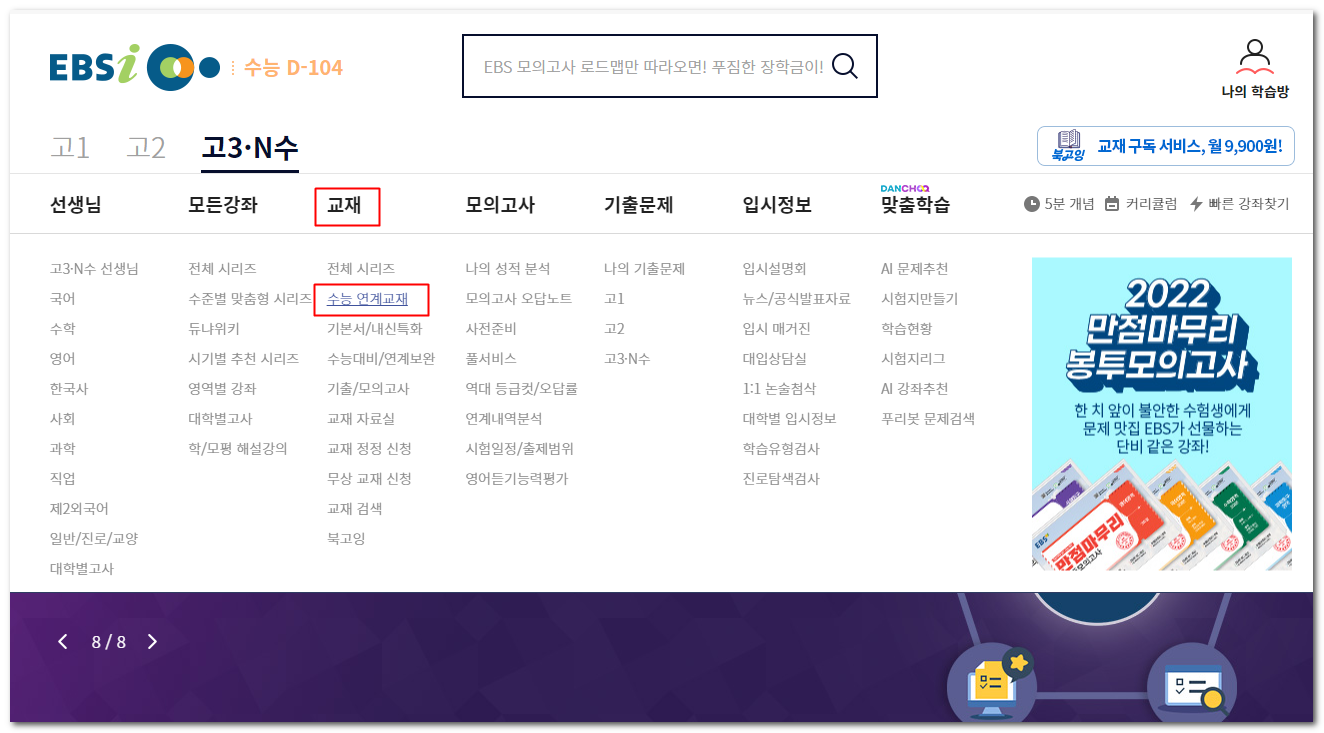
Task: Open 영어듣기능력평가 link
Action: pyautogui.click(x=516, y=479)
